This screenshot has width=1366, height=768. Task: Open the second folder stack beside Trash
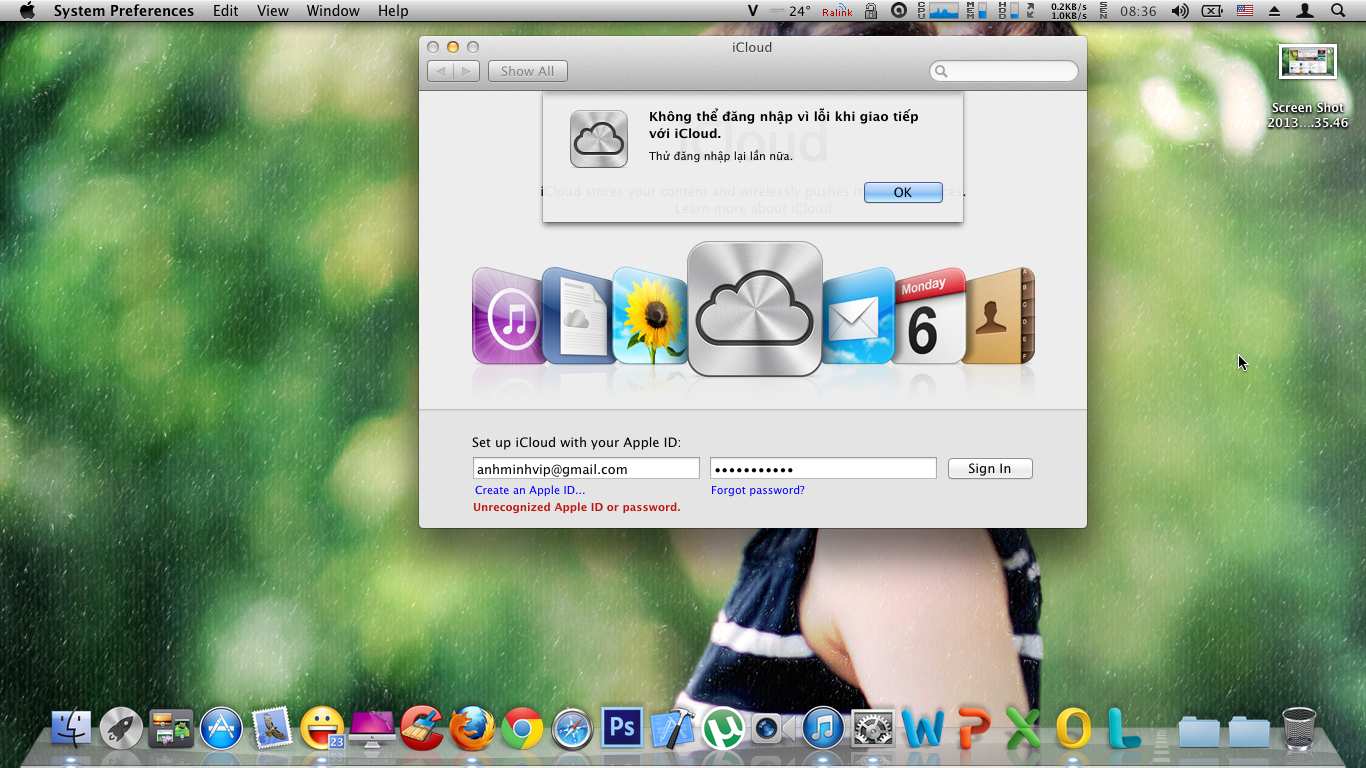(1249, 731)
